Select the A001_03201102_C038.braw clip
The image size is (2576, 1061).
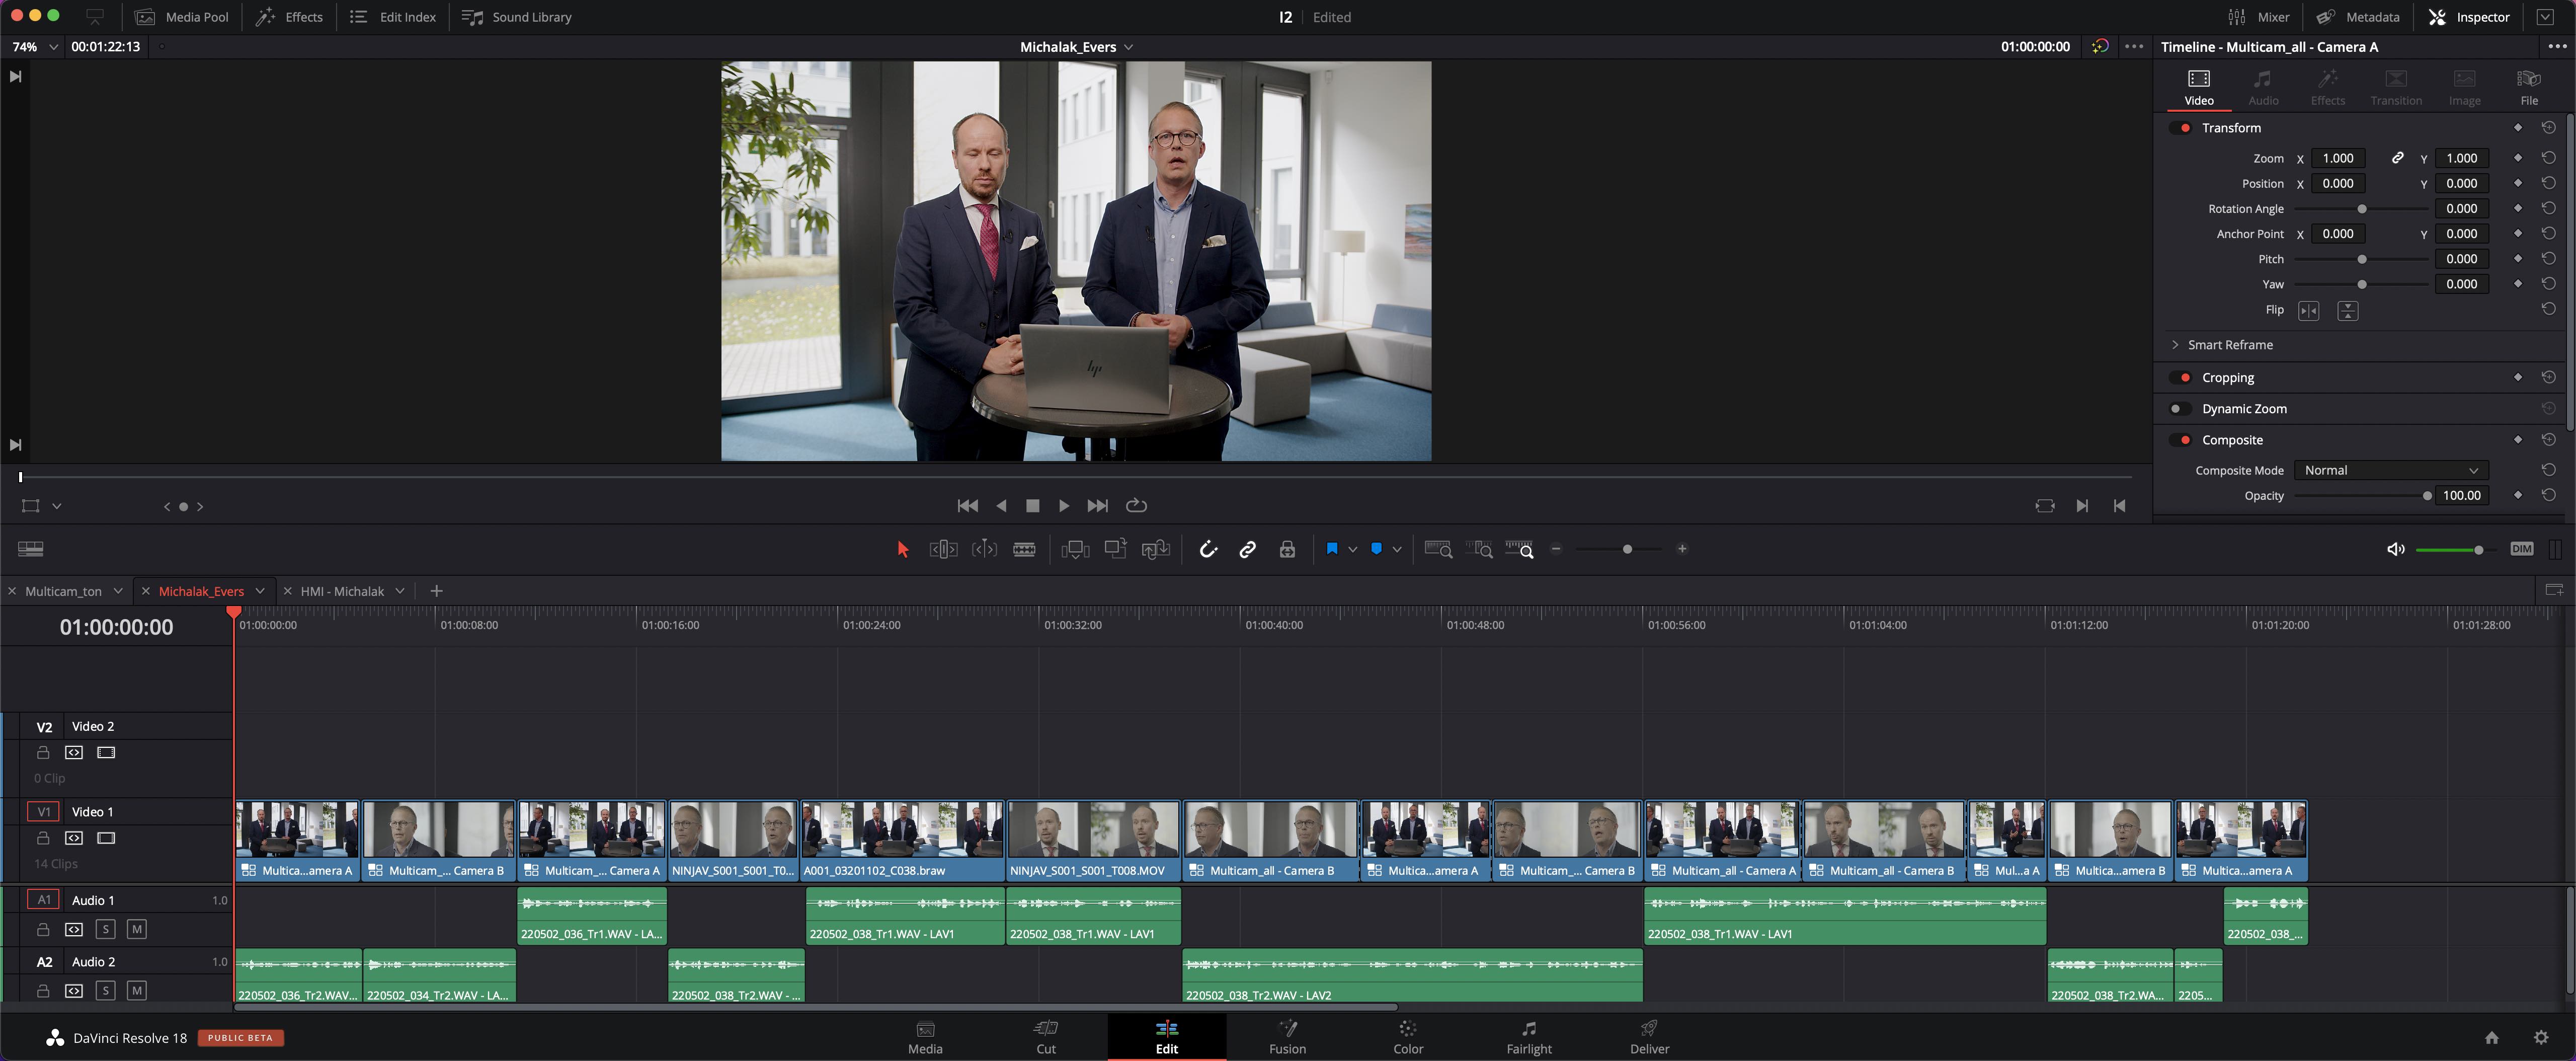[x=903, y=841]
